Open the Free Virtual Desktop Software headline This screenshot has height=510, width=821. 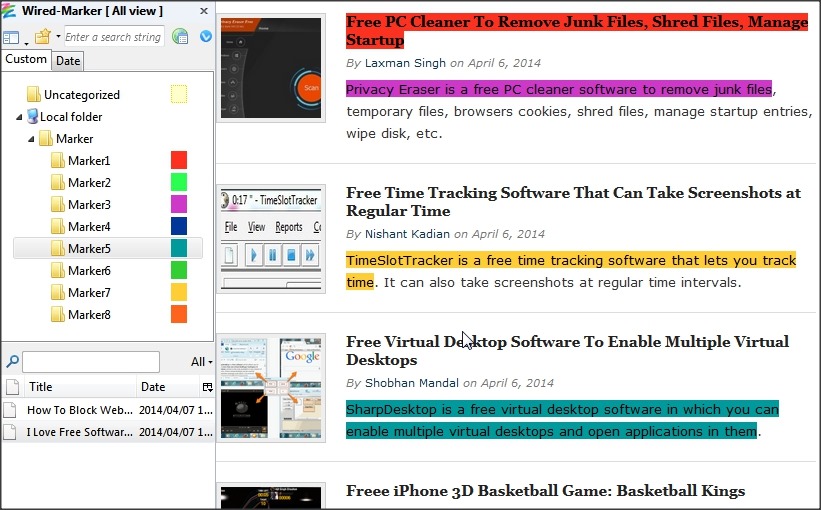click(567, 351)
